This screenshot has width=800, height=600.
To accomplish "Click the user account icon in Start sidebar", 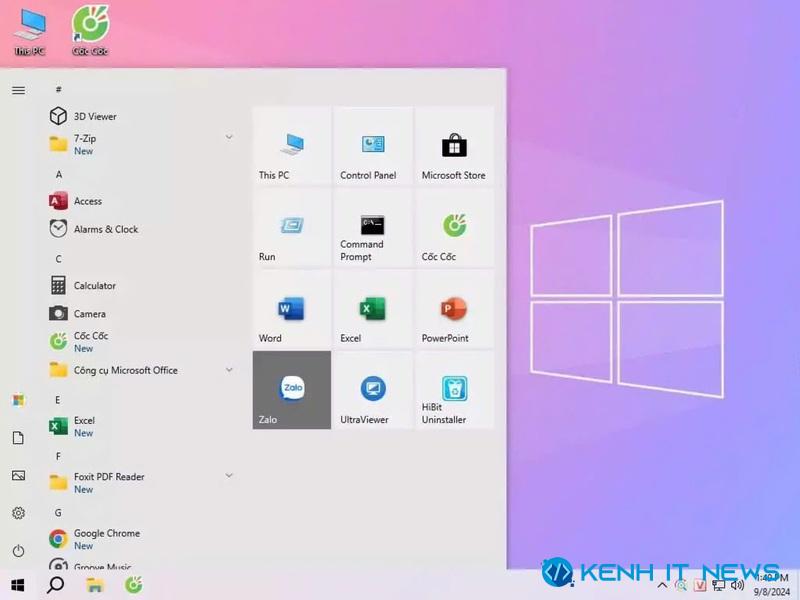I will pos(18,400).
